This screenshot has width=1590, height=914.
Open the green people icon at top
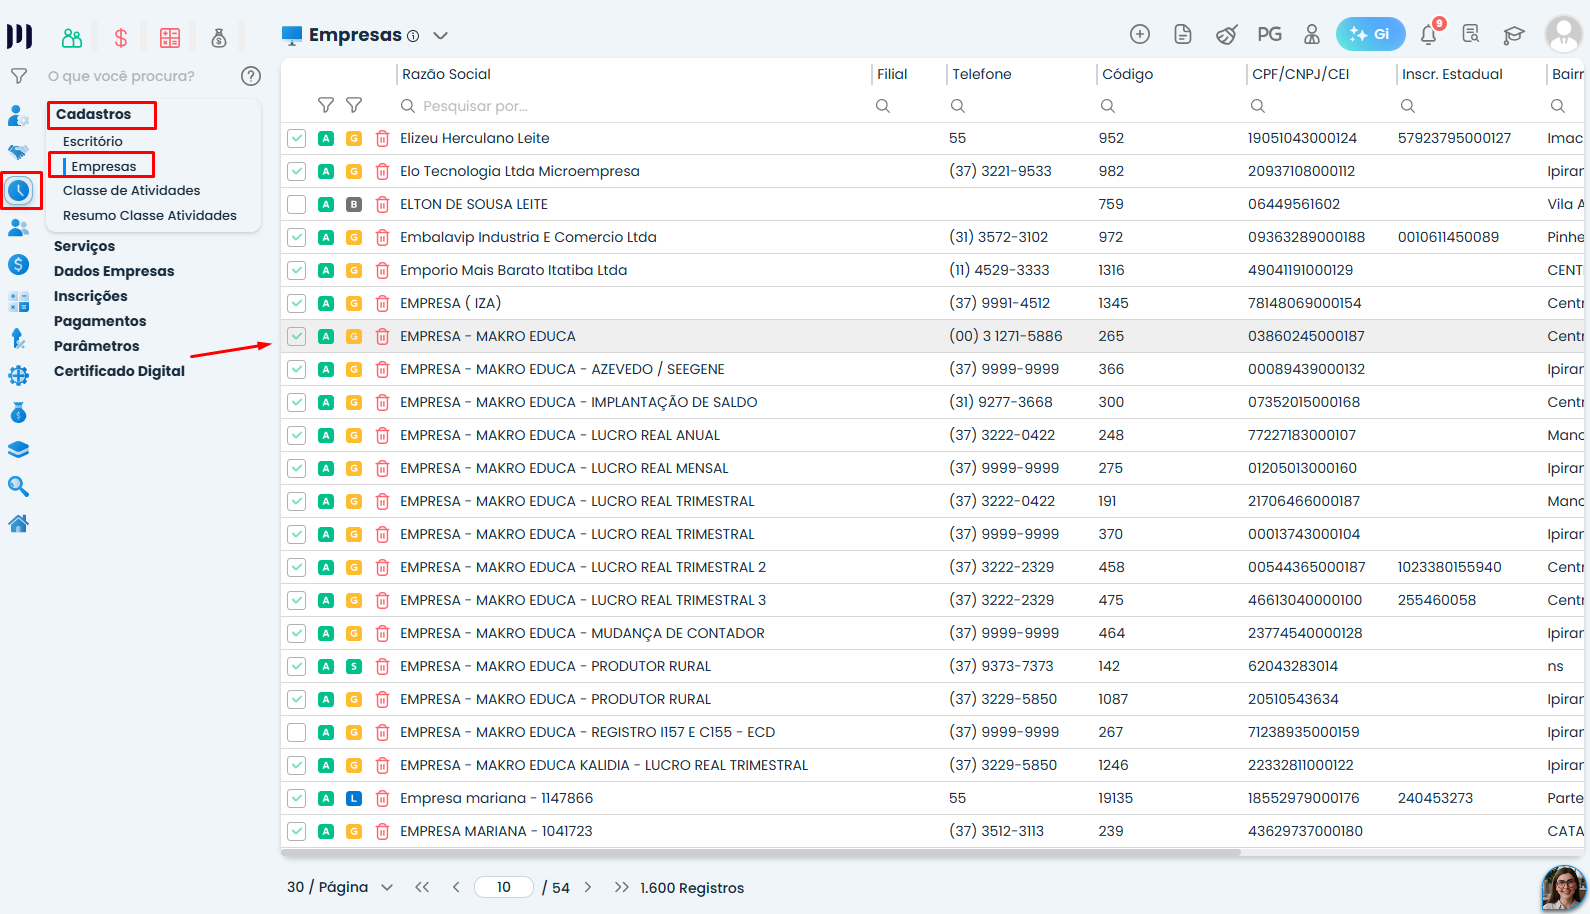[72, 38]
